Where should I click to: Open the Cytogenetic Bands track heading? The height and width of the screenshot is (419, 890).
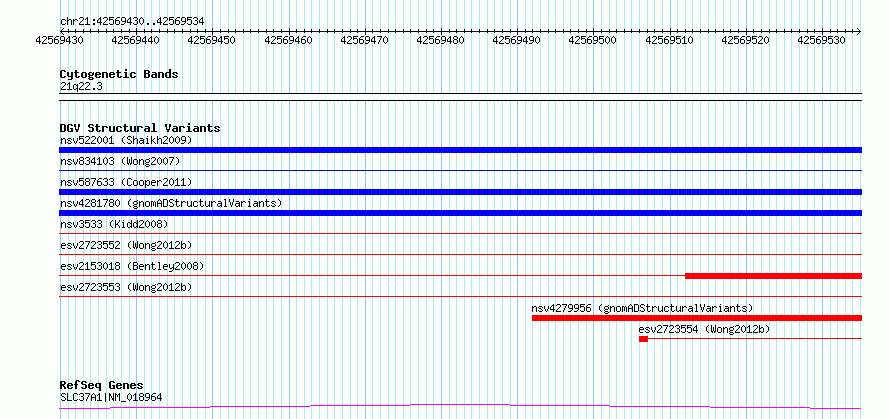(119, 74)
